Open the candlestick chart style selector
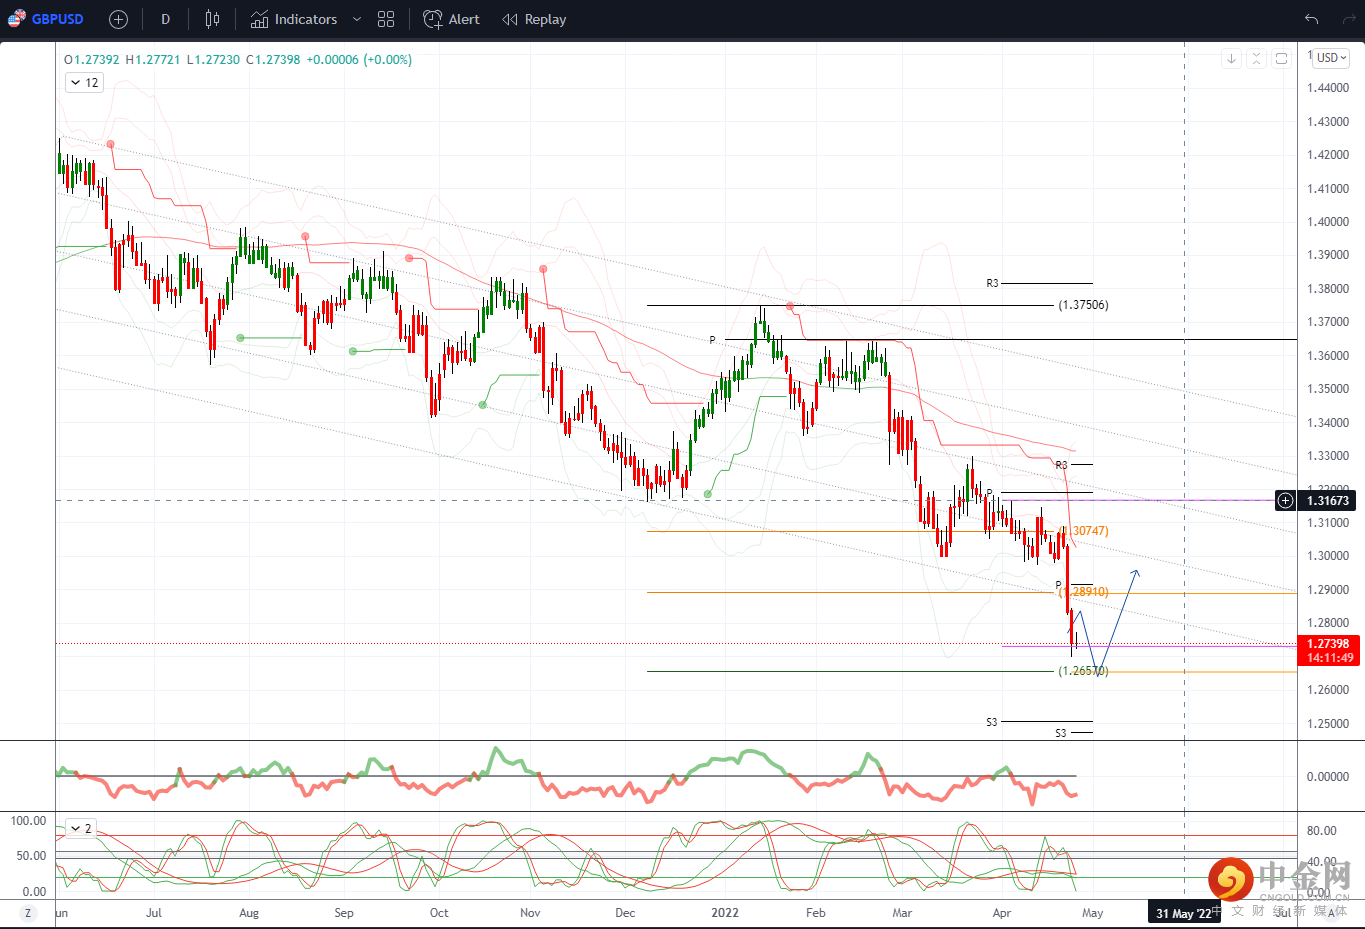Viewport: 1365px width, 929px height. (x=212, y=19)
